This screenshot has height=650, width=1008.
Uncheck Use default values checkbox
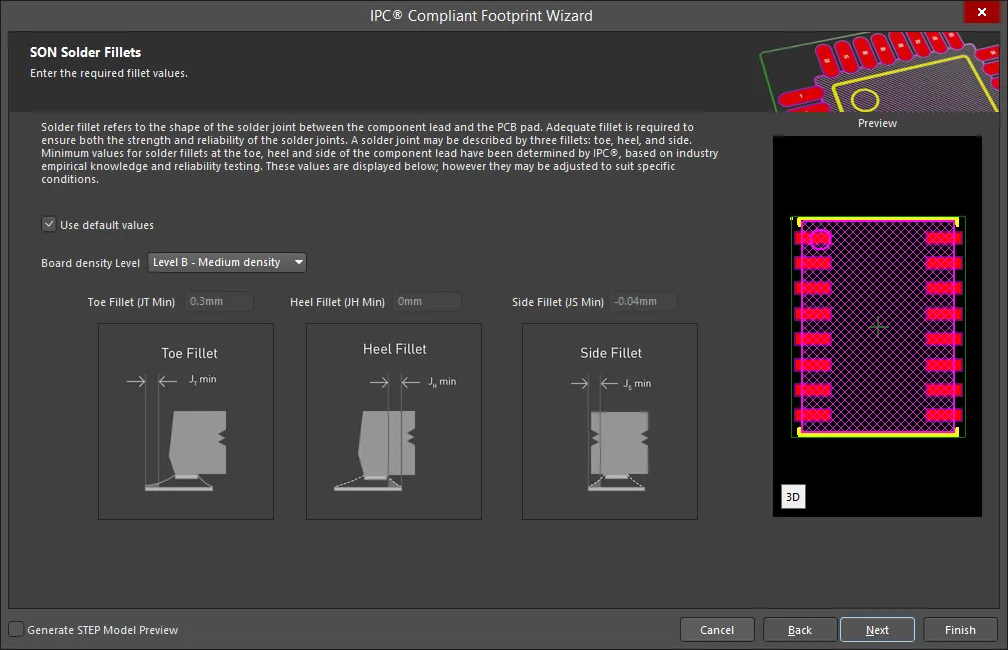point(49,224)
